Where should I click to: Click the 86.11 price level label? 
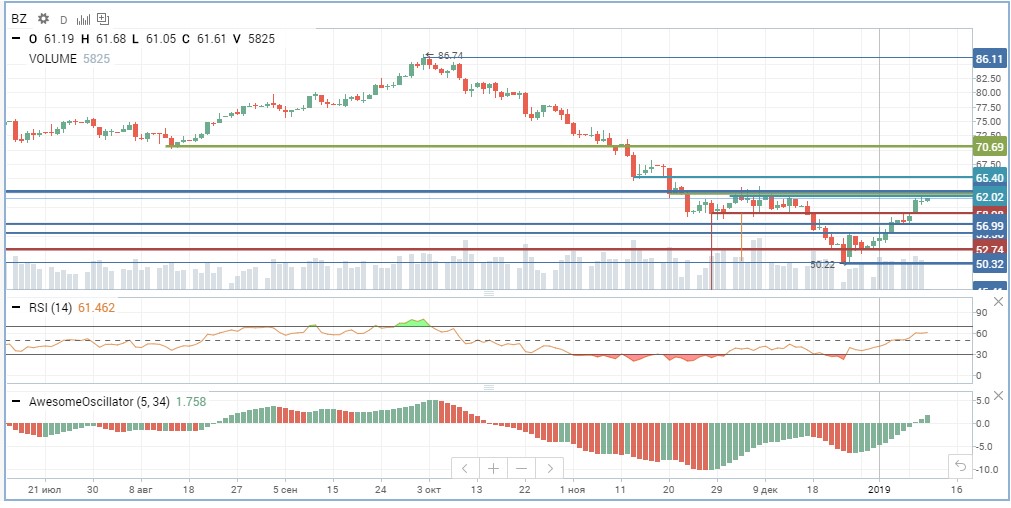tap(990, 59)
